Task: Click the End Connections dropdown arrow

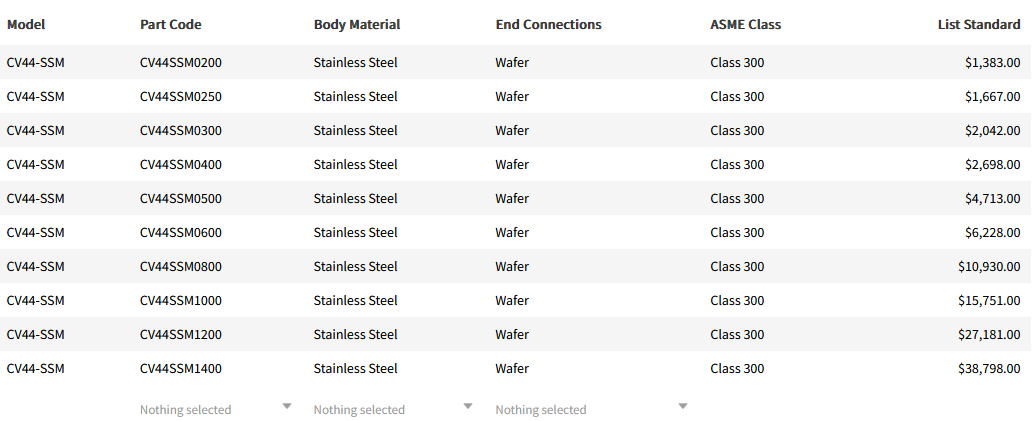Action: (x=683, y=406)
